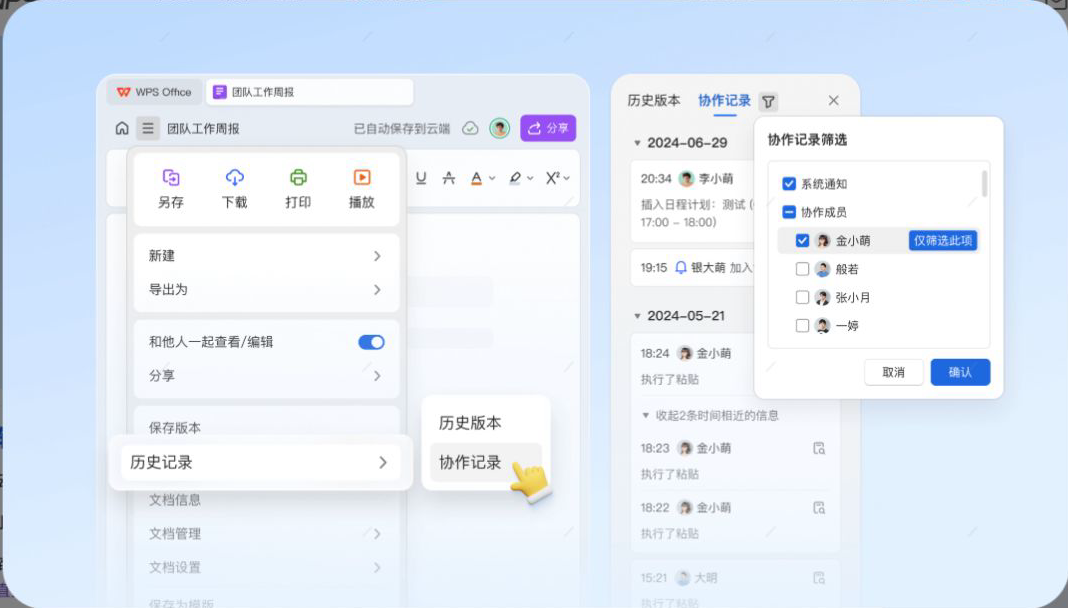Toggle the 协作成员 checkbox

789,212
